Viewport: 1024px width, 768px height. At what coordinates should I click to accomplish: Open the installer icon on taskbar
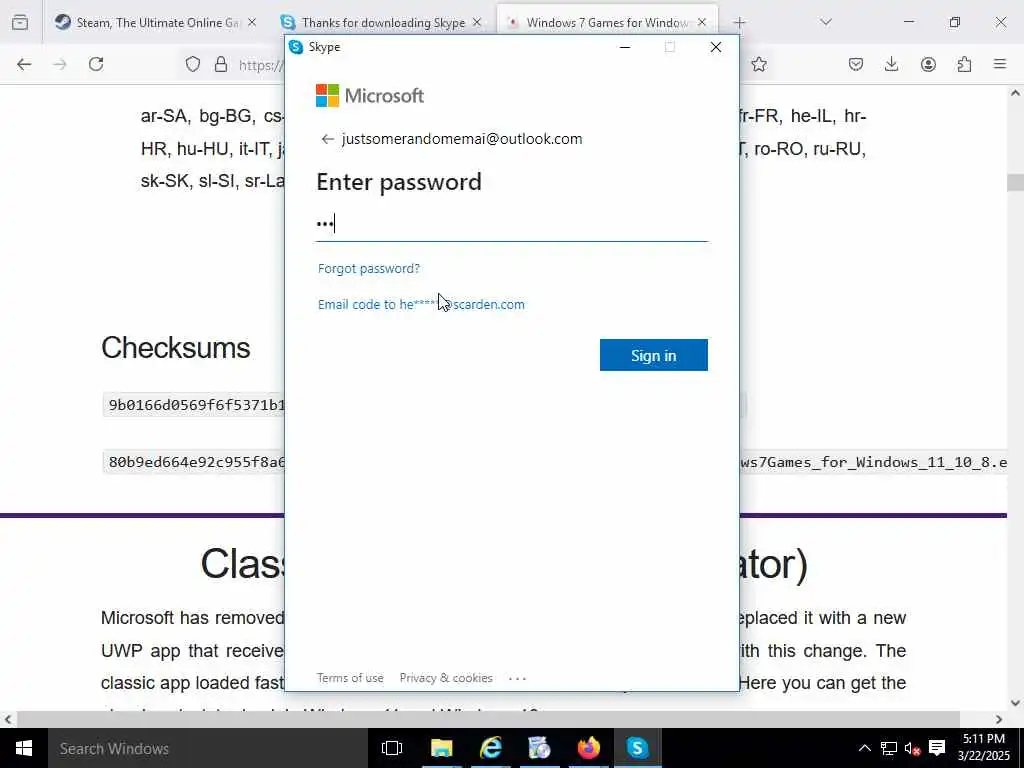539,748
